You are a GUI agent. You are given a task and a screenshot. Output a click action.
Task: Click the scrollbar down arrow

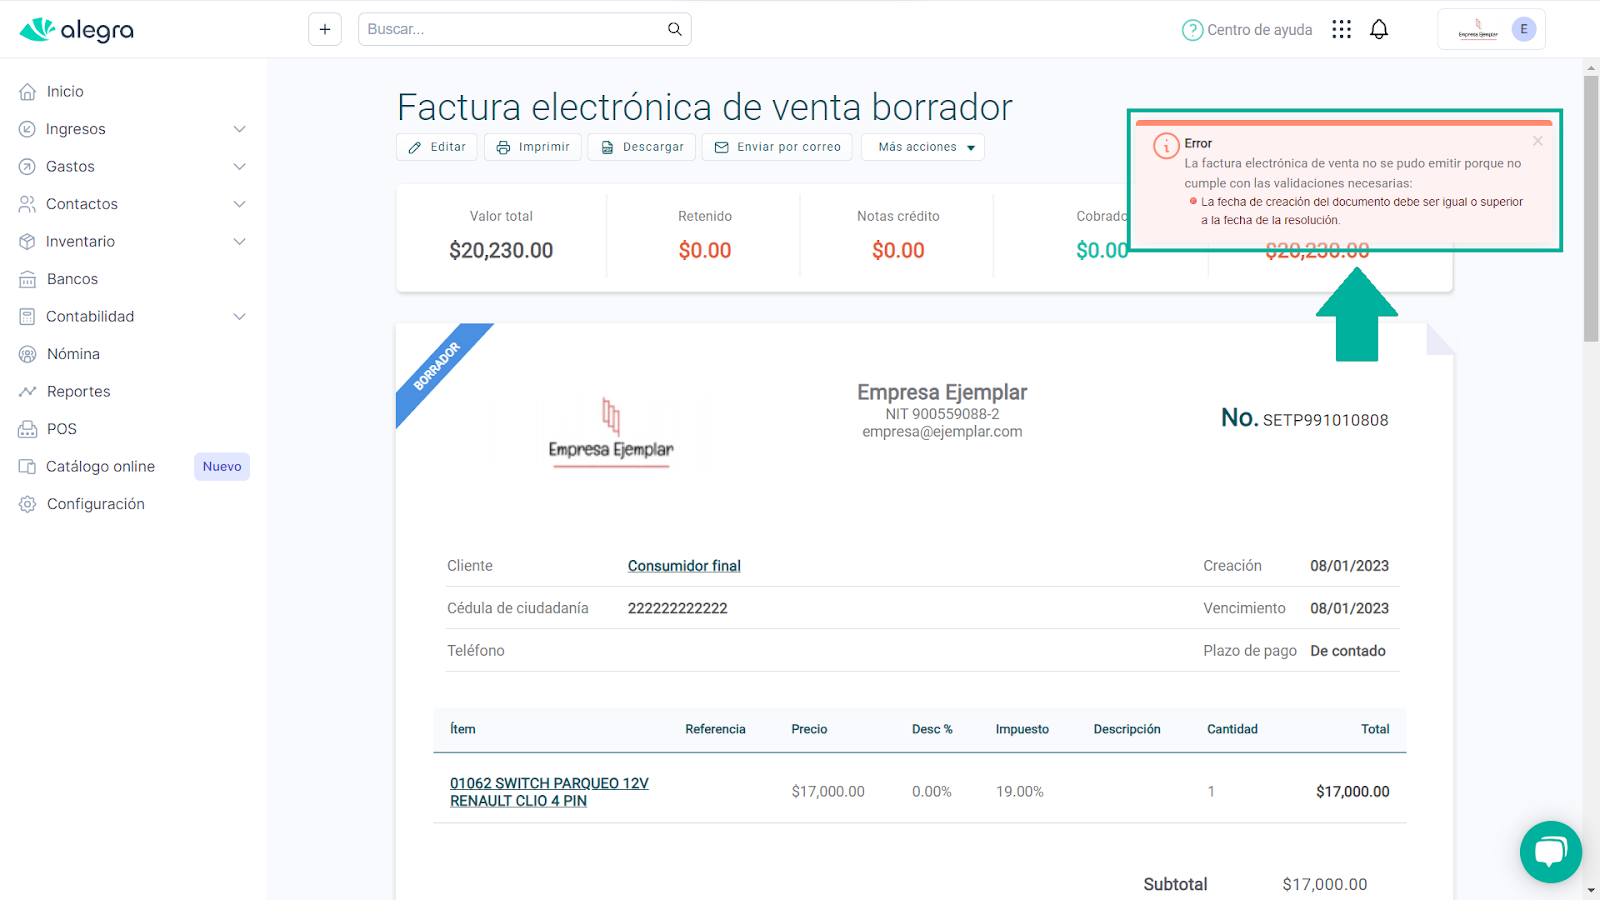tap(1591, 890)
